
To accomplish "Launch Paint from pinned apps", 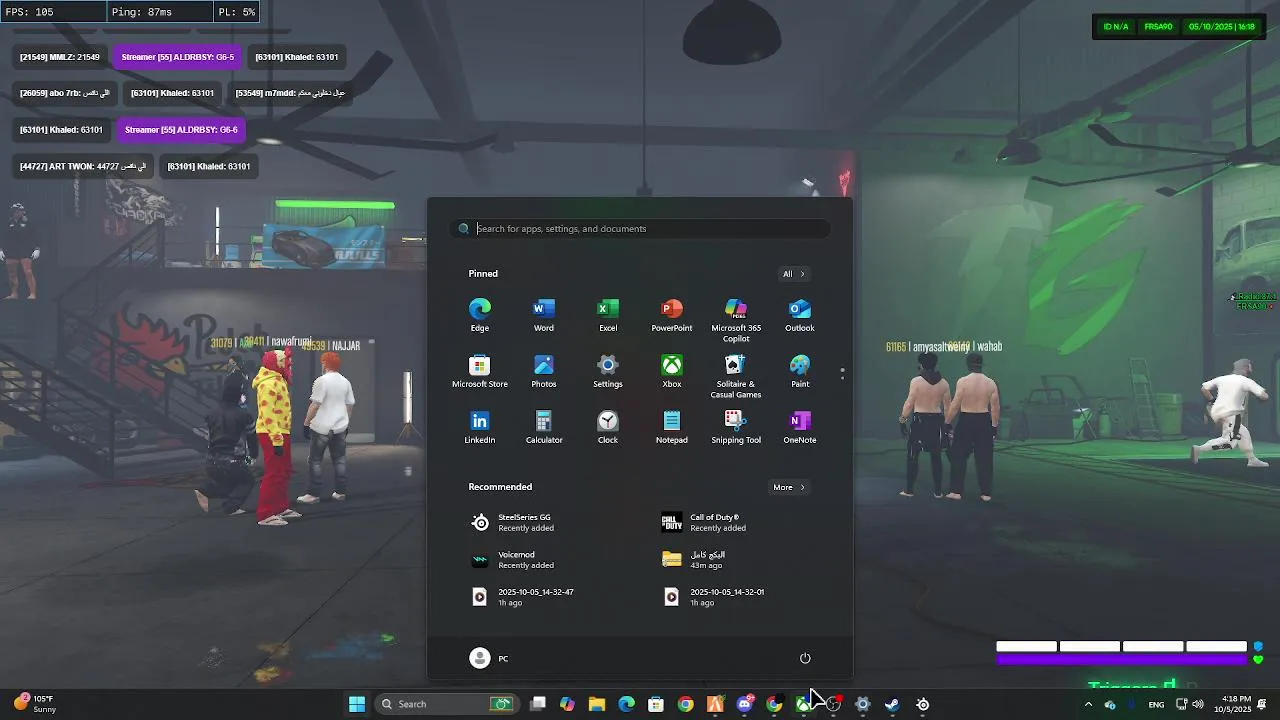I will click(x=800, y=371).
